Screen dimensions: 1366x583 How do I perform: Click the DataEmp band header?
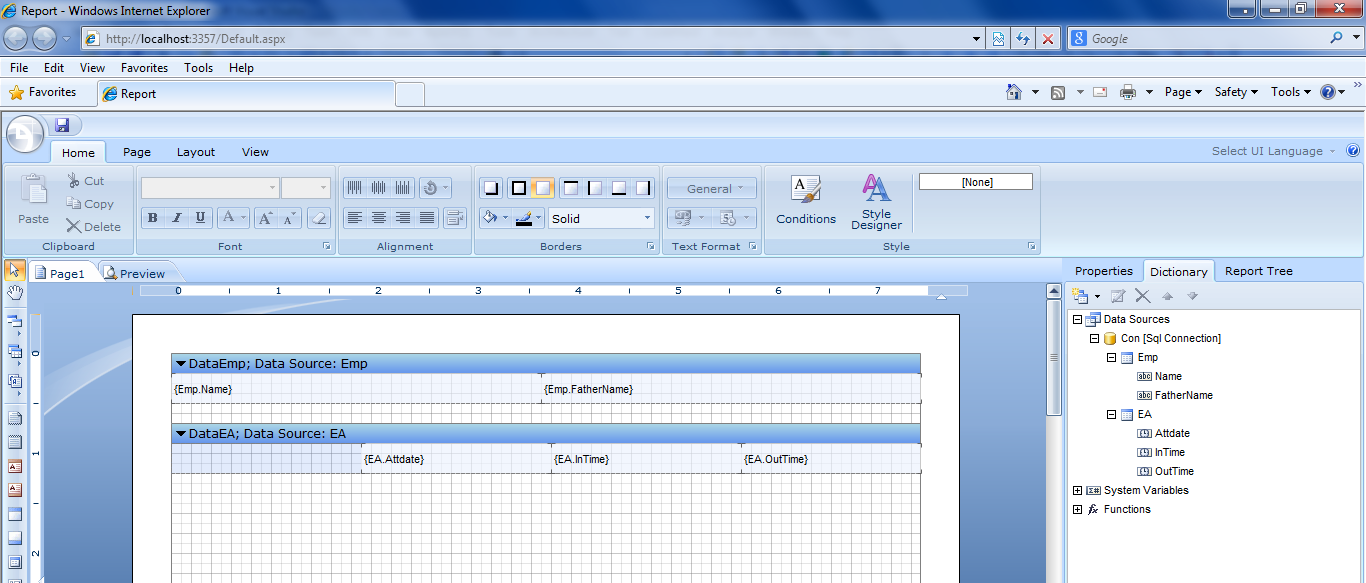pyautogui.click(x=546, y=364)
